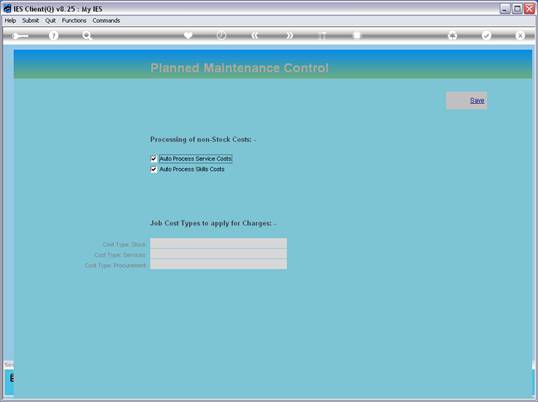This screenshot has width=538, height=402.
Task: Click the toolbar icon left of the checkmark
Action: 453,35
